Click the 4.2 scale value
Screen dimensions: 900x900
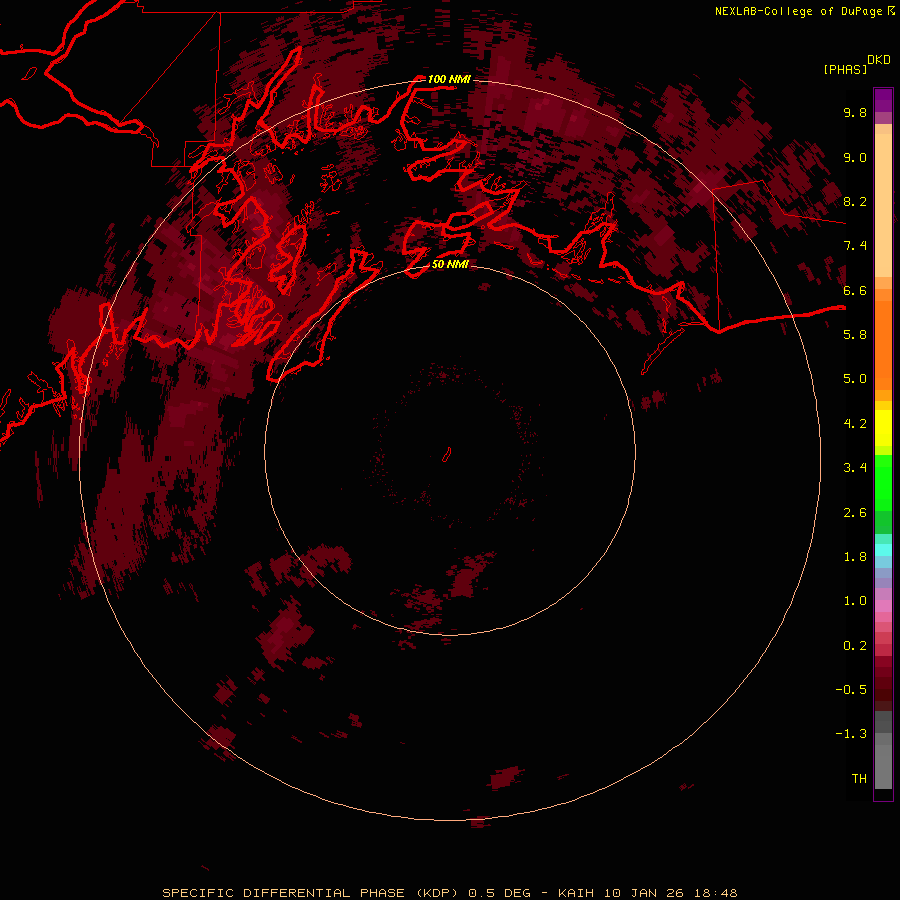coord(855,424)
